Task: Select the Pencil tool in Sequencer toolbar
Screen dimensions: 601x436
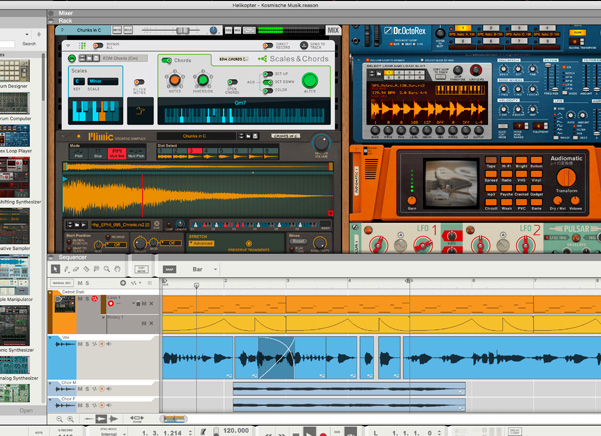Action: (66, 269)
